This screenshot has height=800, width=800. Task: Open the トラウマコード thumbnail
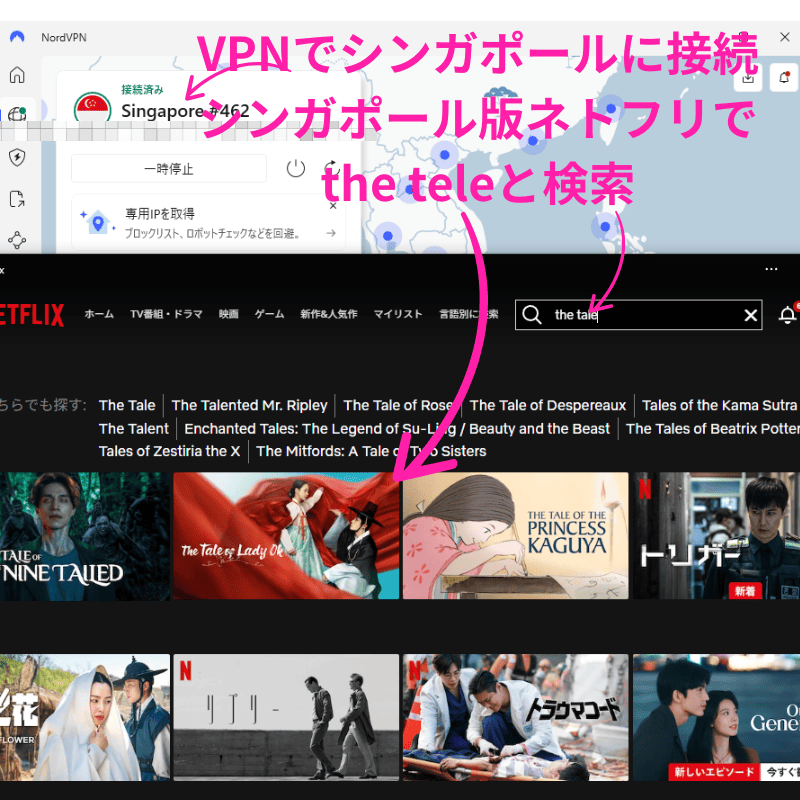coord(516,717)
